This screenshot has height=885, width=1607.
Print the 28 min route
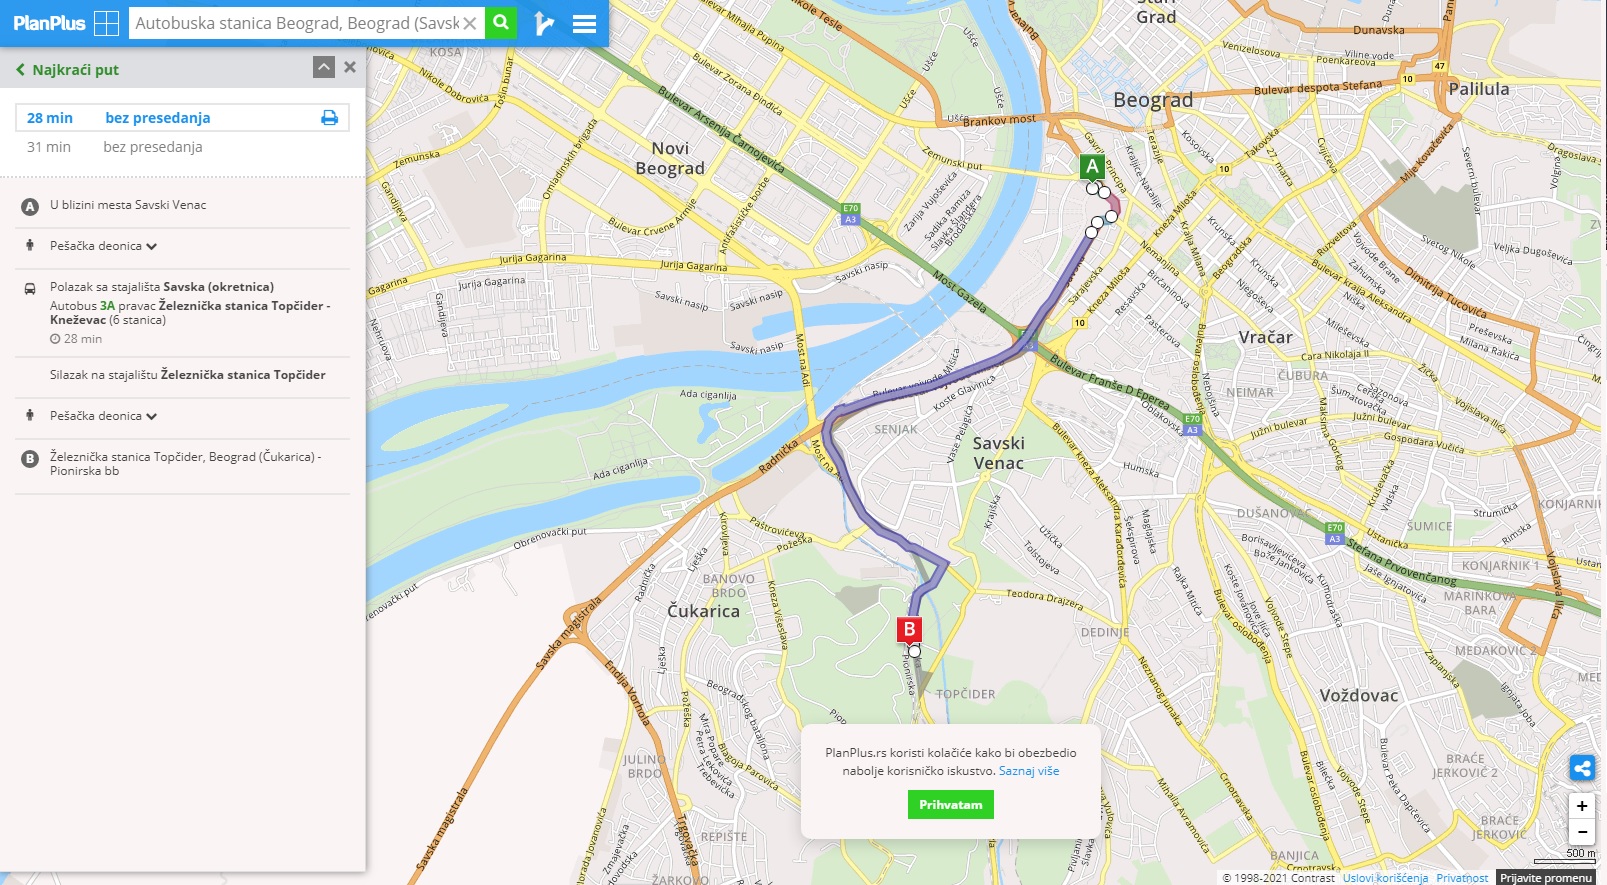[329, 118]
